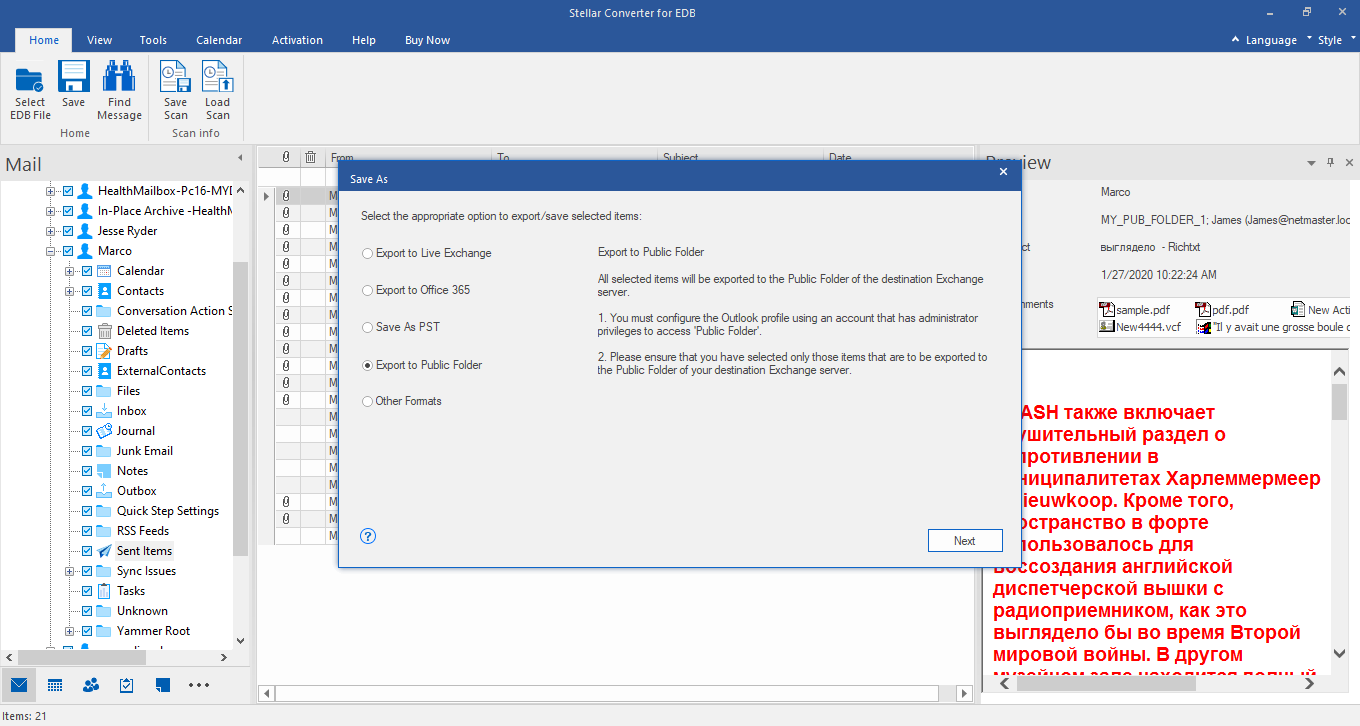Uncheck the Sent Items folder checkbox
Screen dimensions: 1360x726
pyautogui.click(x=86, y=550)
